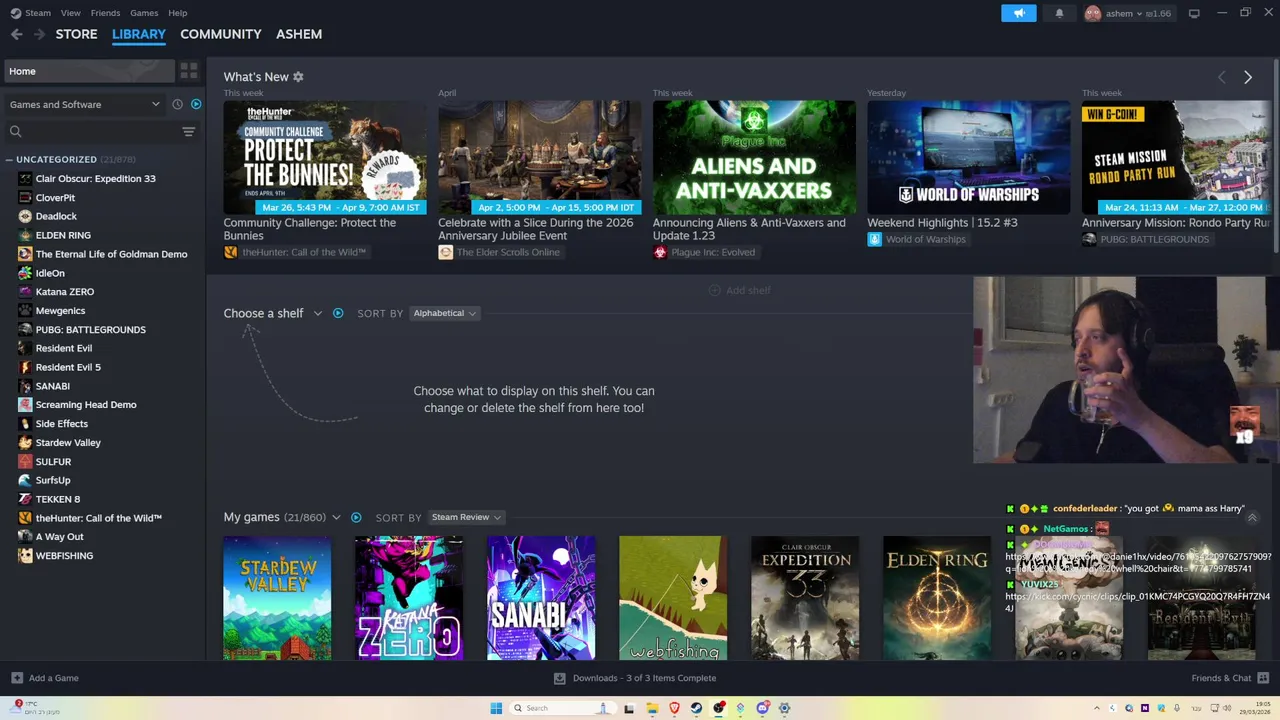
Task: Toggle ready-to-play filter on My games shelf
Action: tap(356, 517)
